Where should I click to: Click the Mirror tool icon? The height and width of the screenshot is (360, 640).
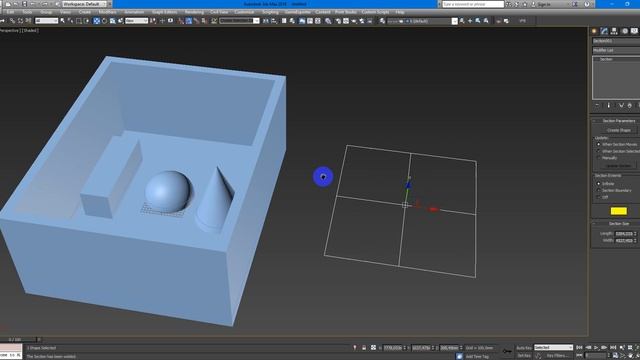point(266,20)
